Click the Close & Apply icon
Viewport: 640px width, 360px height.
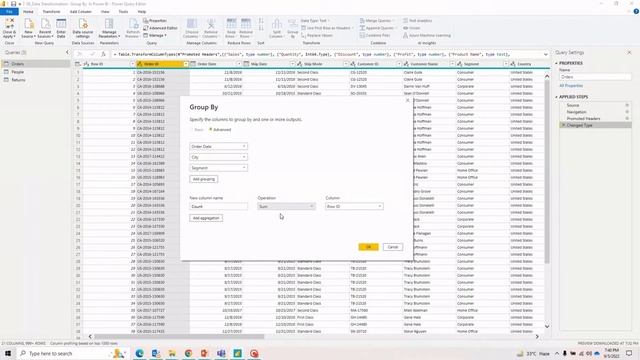[9, 28]
